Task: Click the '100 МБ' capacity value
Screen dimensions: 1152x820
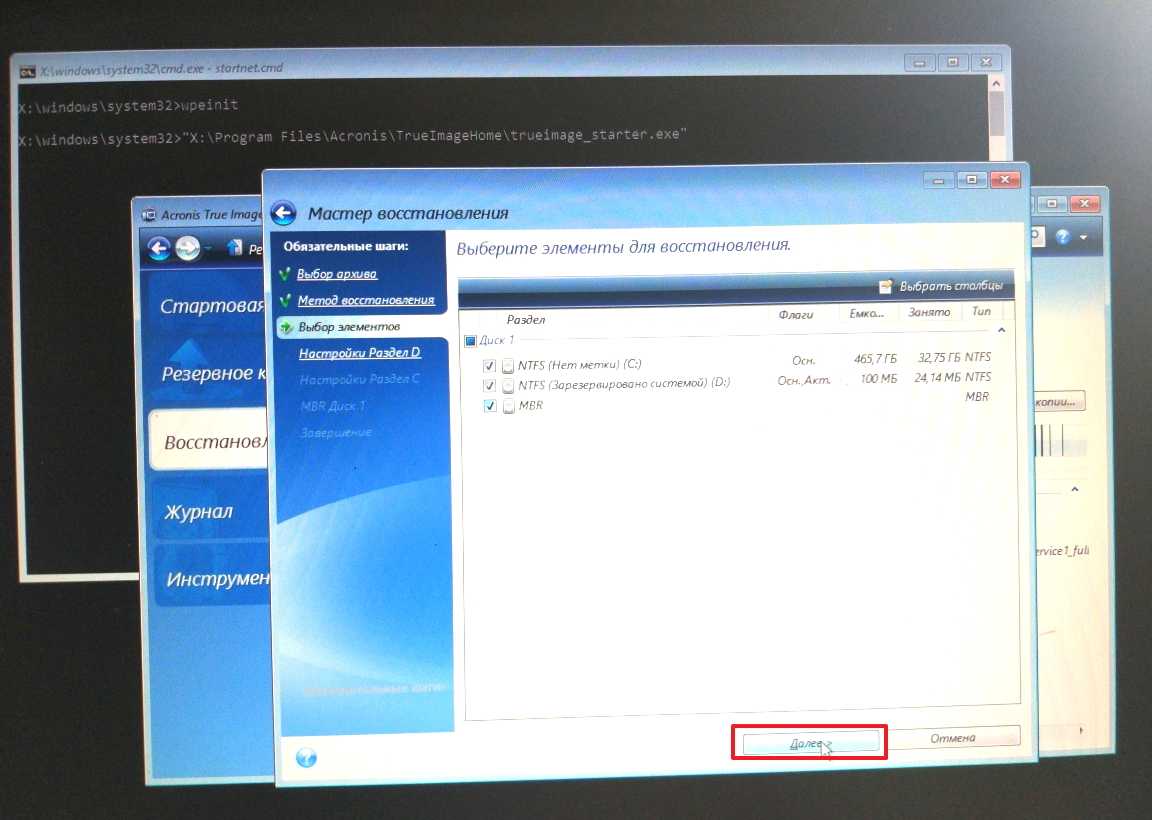Action: [879, 379]
